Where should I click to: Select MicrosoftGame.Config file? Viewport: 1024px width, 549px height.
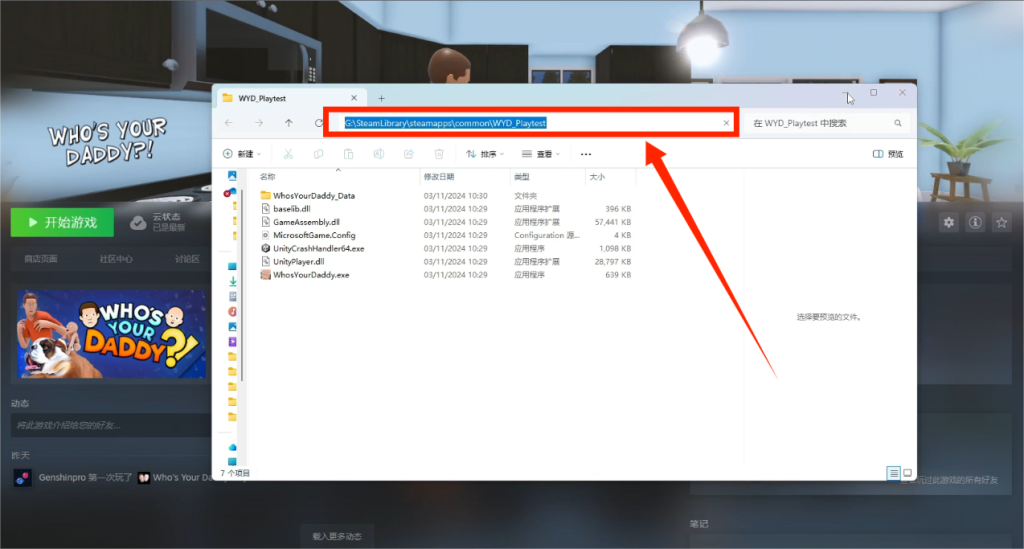tap(314, 235)
